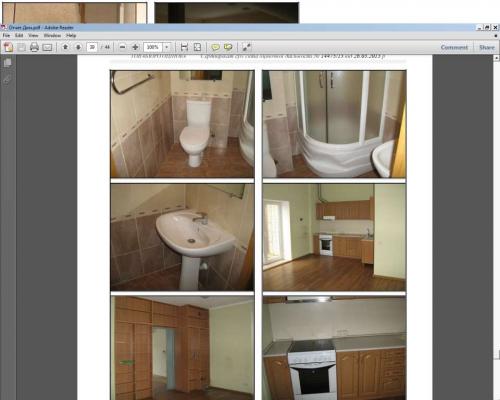Screen dimensions: 500x400
Task: Open the Comment pane
Action: [x=454, y=47]
